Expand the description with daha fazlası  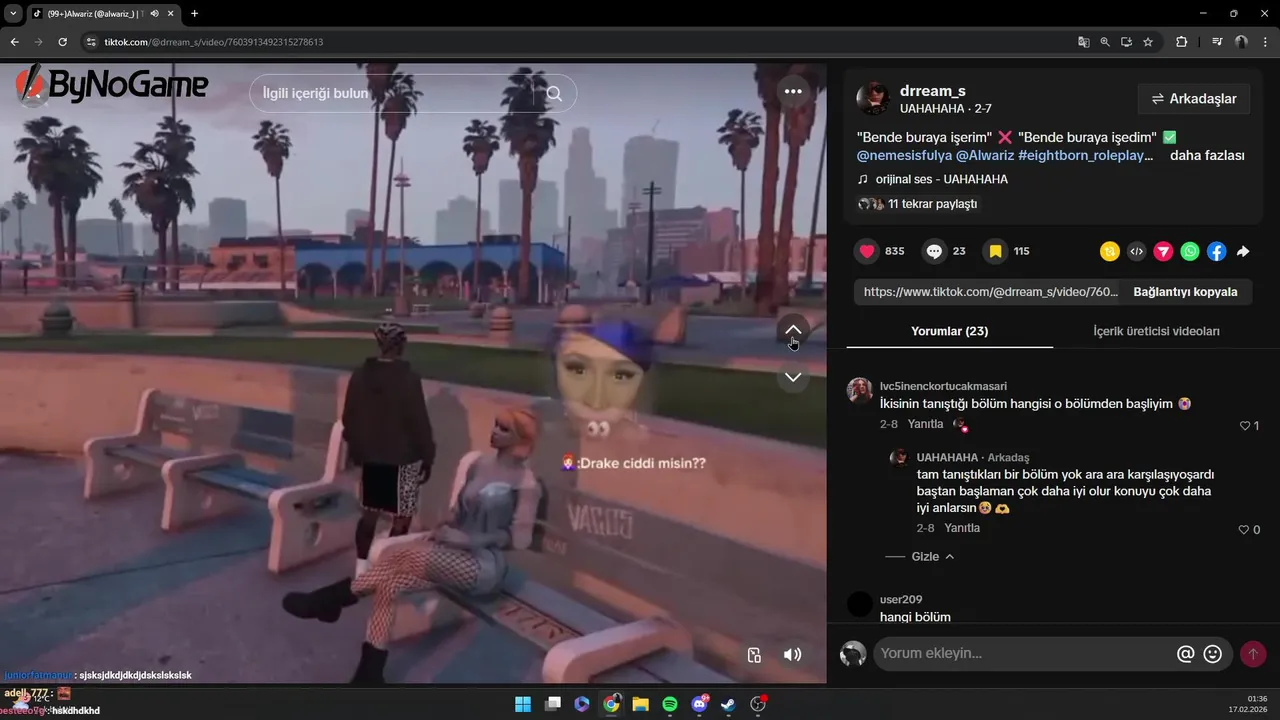click(x=1207, y=156)
